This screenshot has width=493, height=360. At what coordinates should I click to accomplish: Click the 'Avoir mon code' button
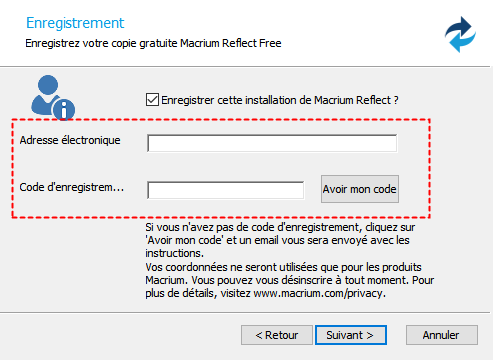[360, 189]
